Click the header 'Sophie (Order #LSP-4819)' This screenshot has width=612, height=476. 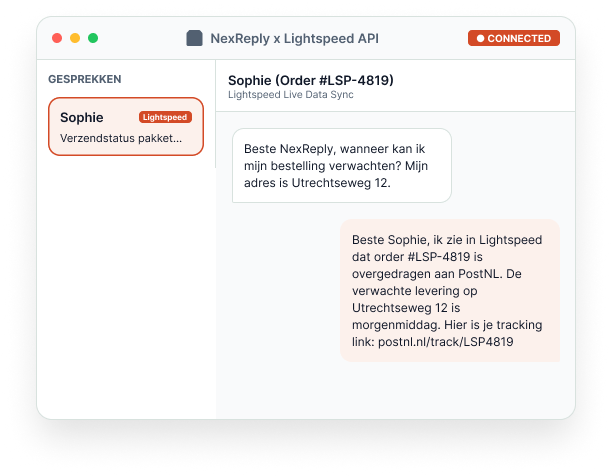(x=311, y=80)
